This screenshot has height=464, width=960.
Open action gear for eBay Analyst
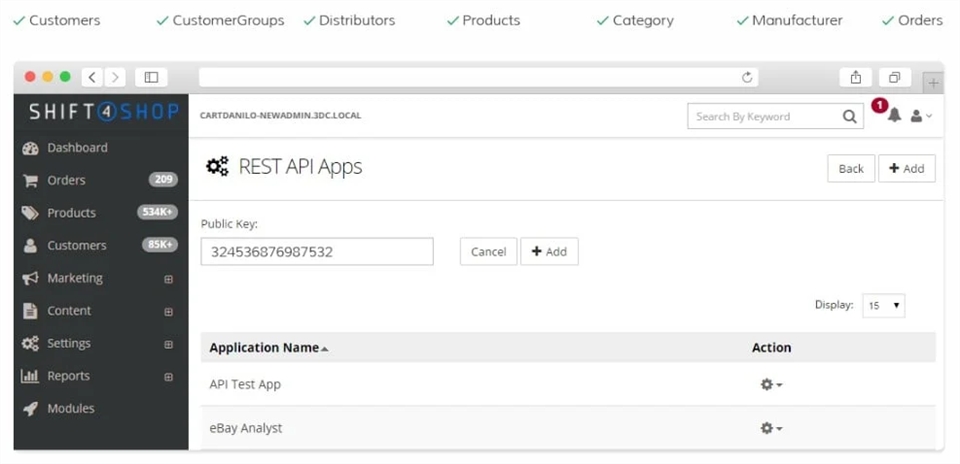click(770, 428)
